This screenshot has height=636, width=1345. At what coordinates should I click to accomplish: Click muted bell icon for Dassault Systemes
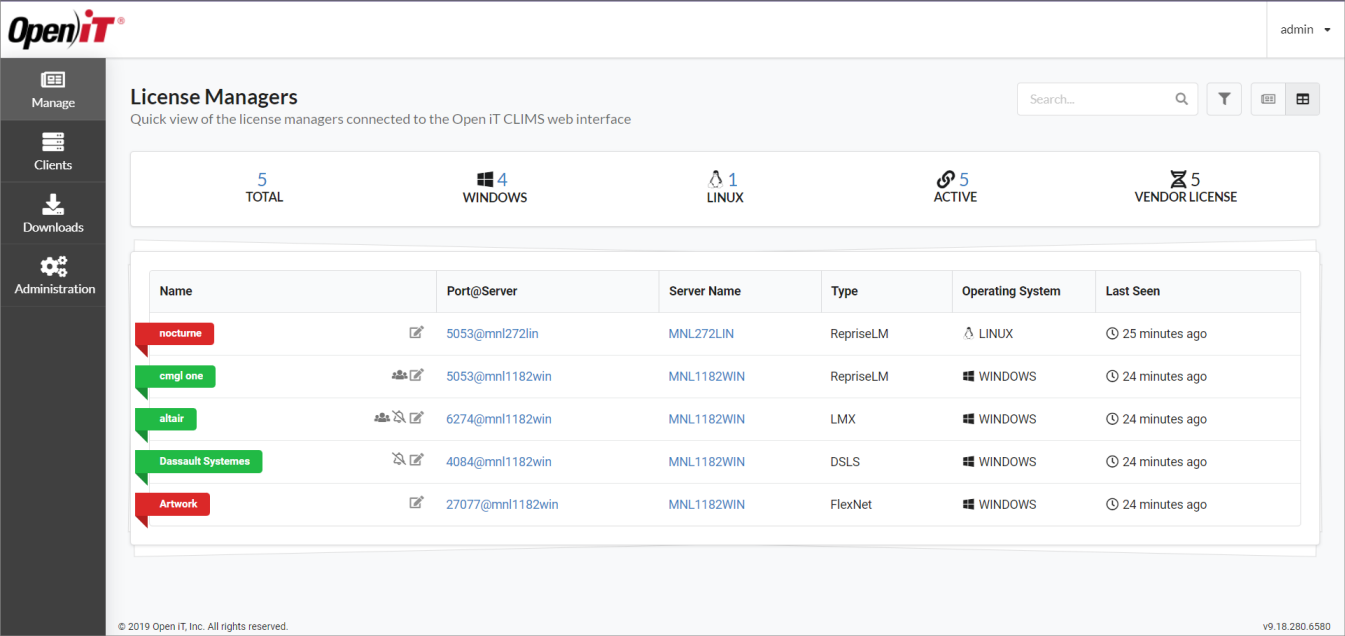(399, 460)
